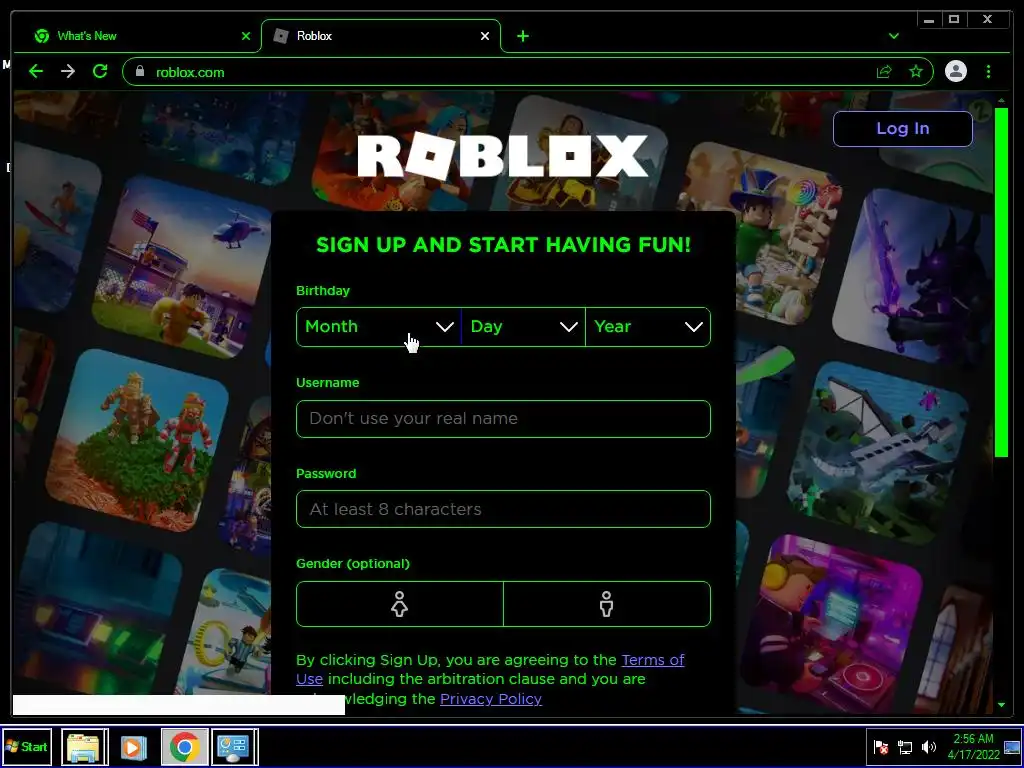Image resolution: width=1024 pixels, height=768 pixels.
Task: Open the tab search chevron
Action: 894,36
